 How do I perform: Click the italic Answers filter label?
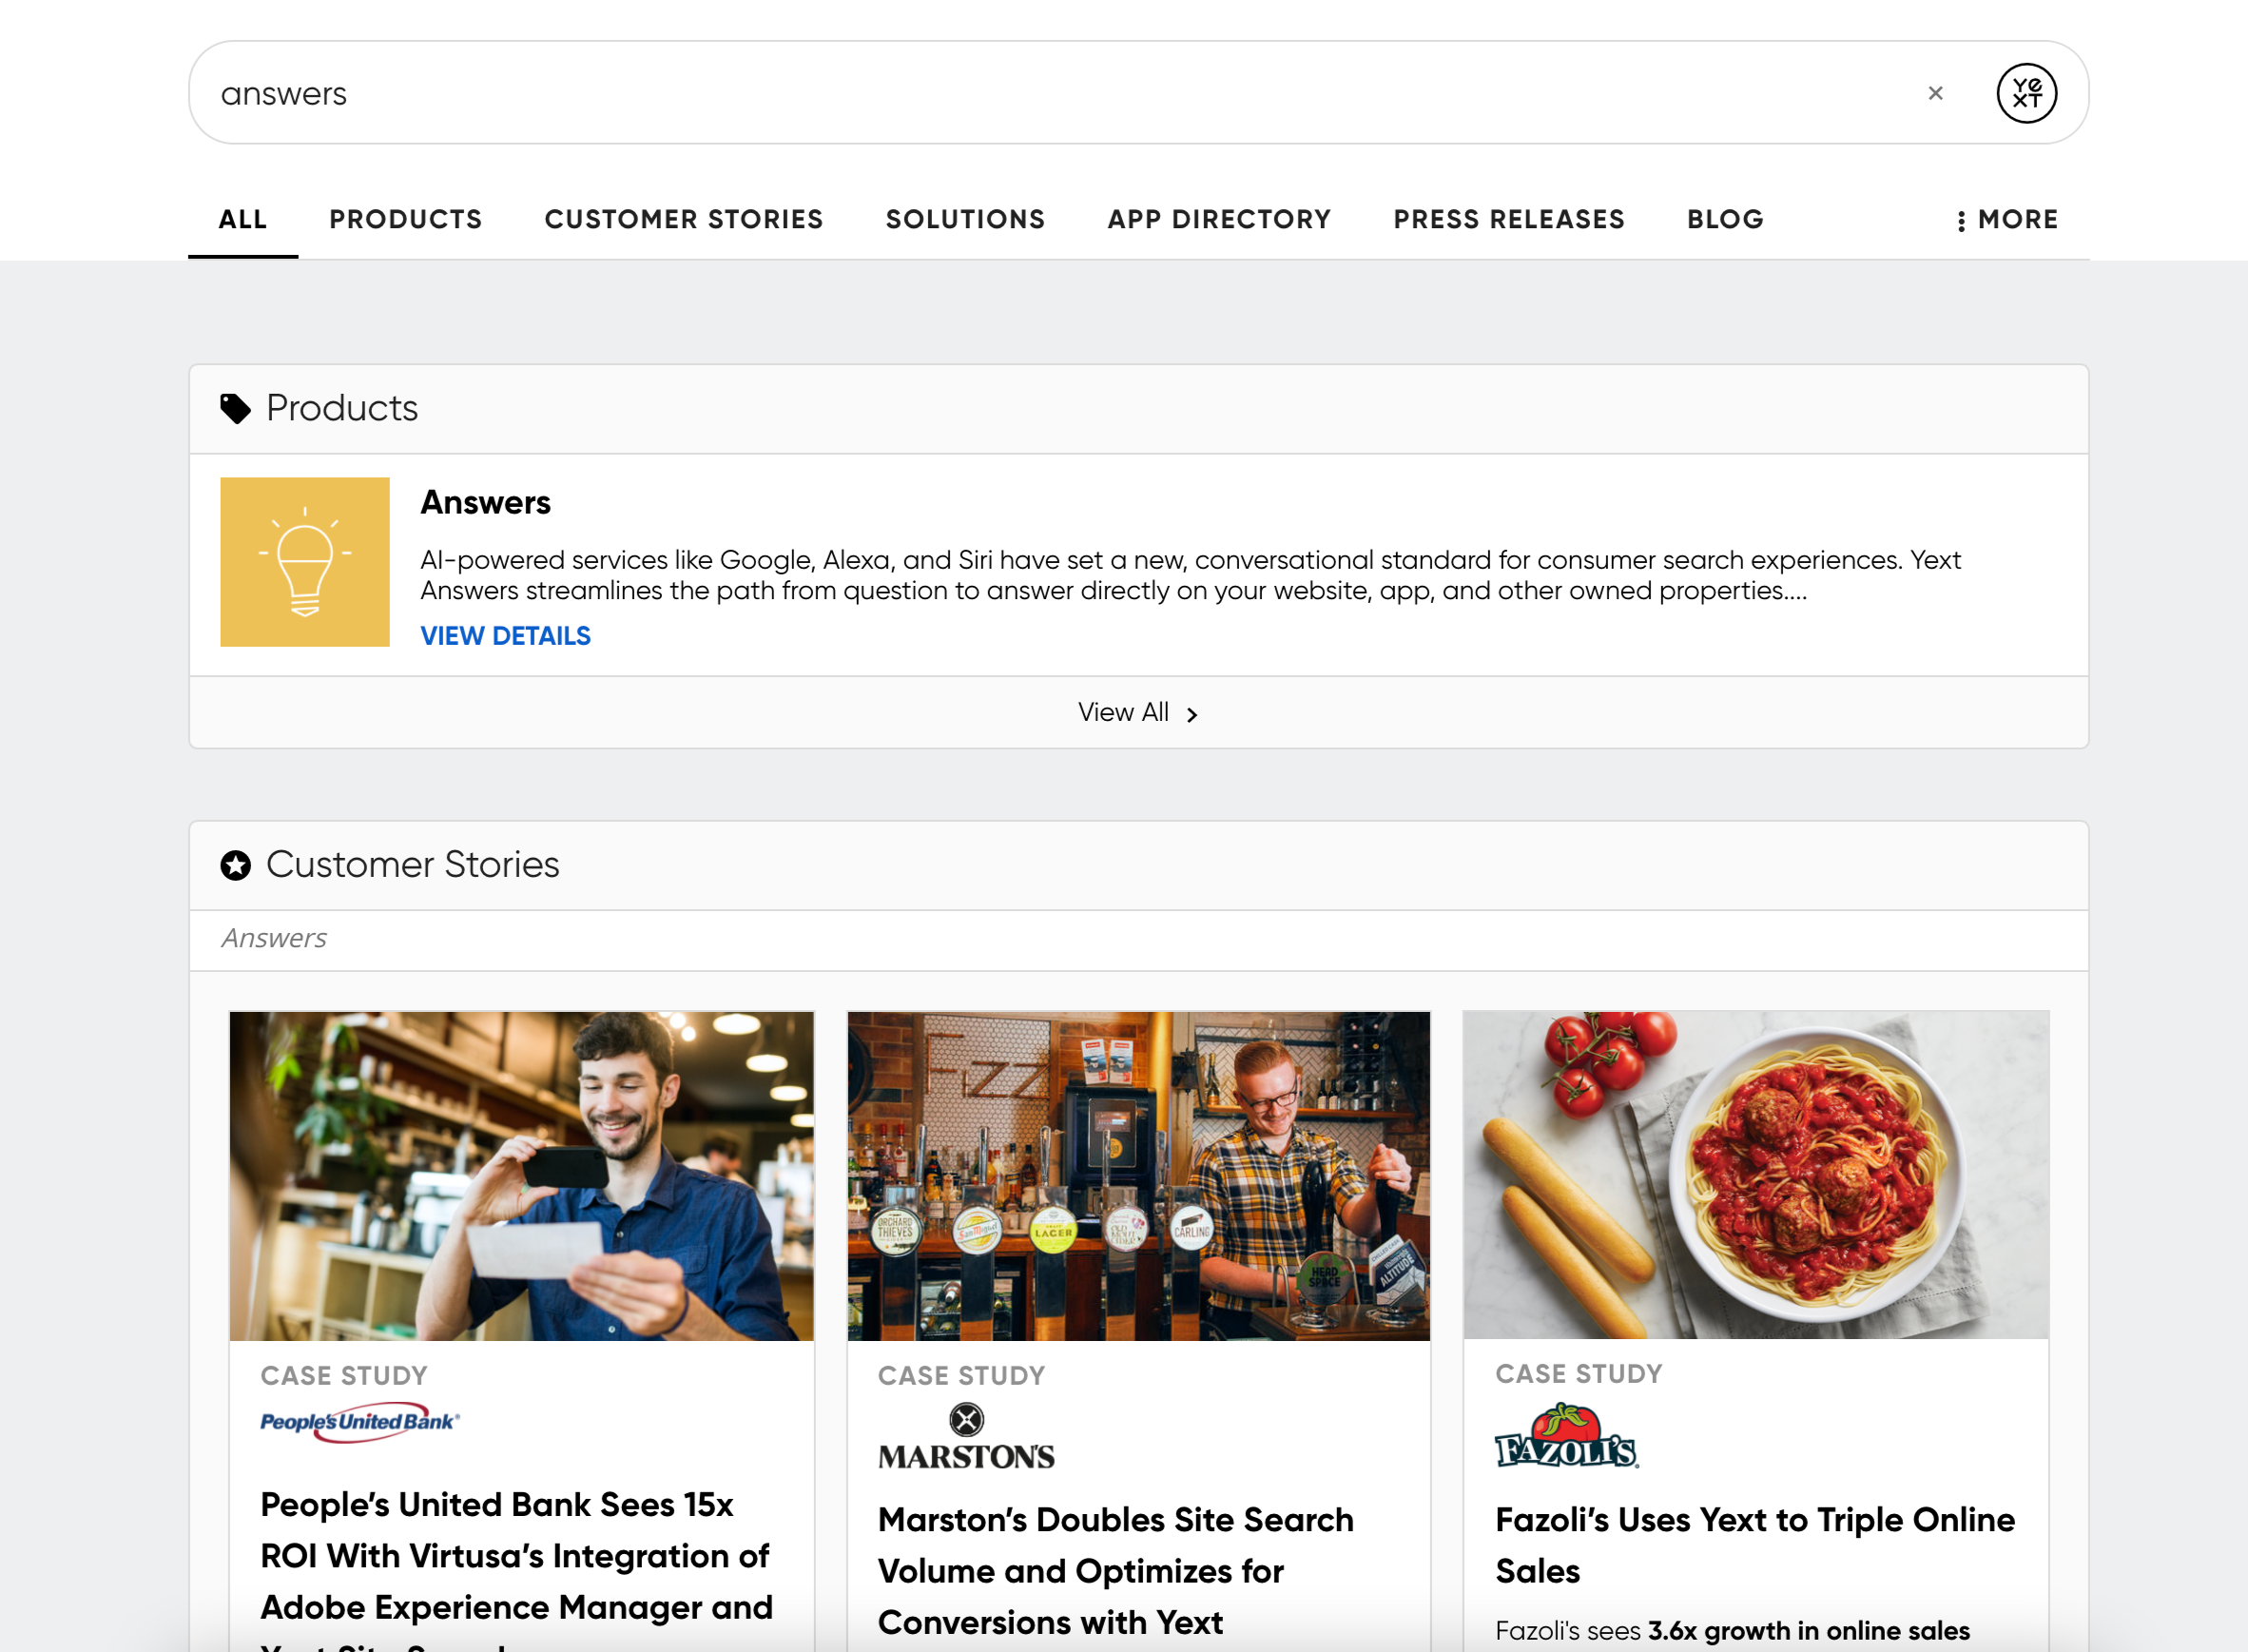[274, 938]
